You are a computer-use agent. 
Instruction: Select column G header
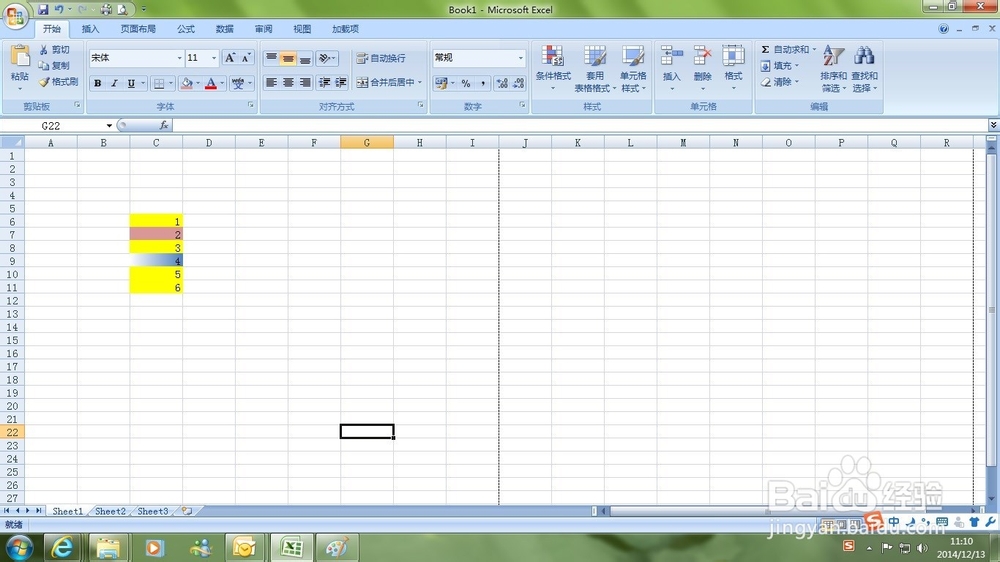pyautogui.click(x=367, y=143)
